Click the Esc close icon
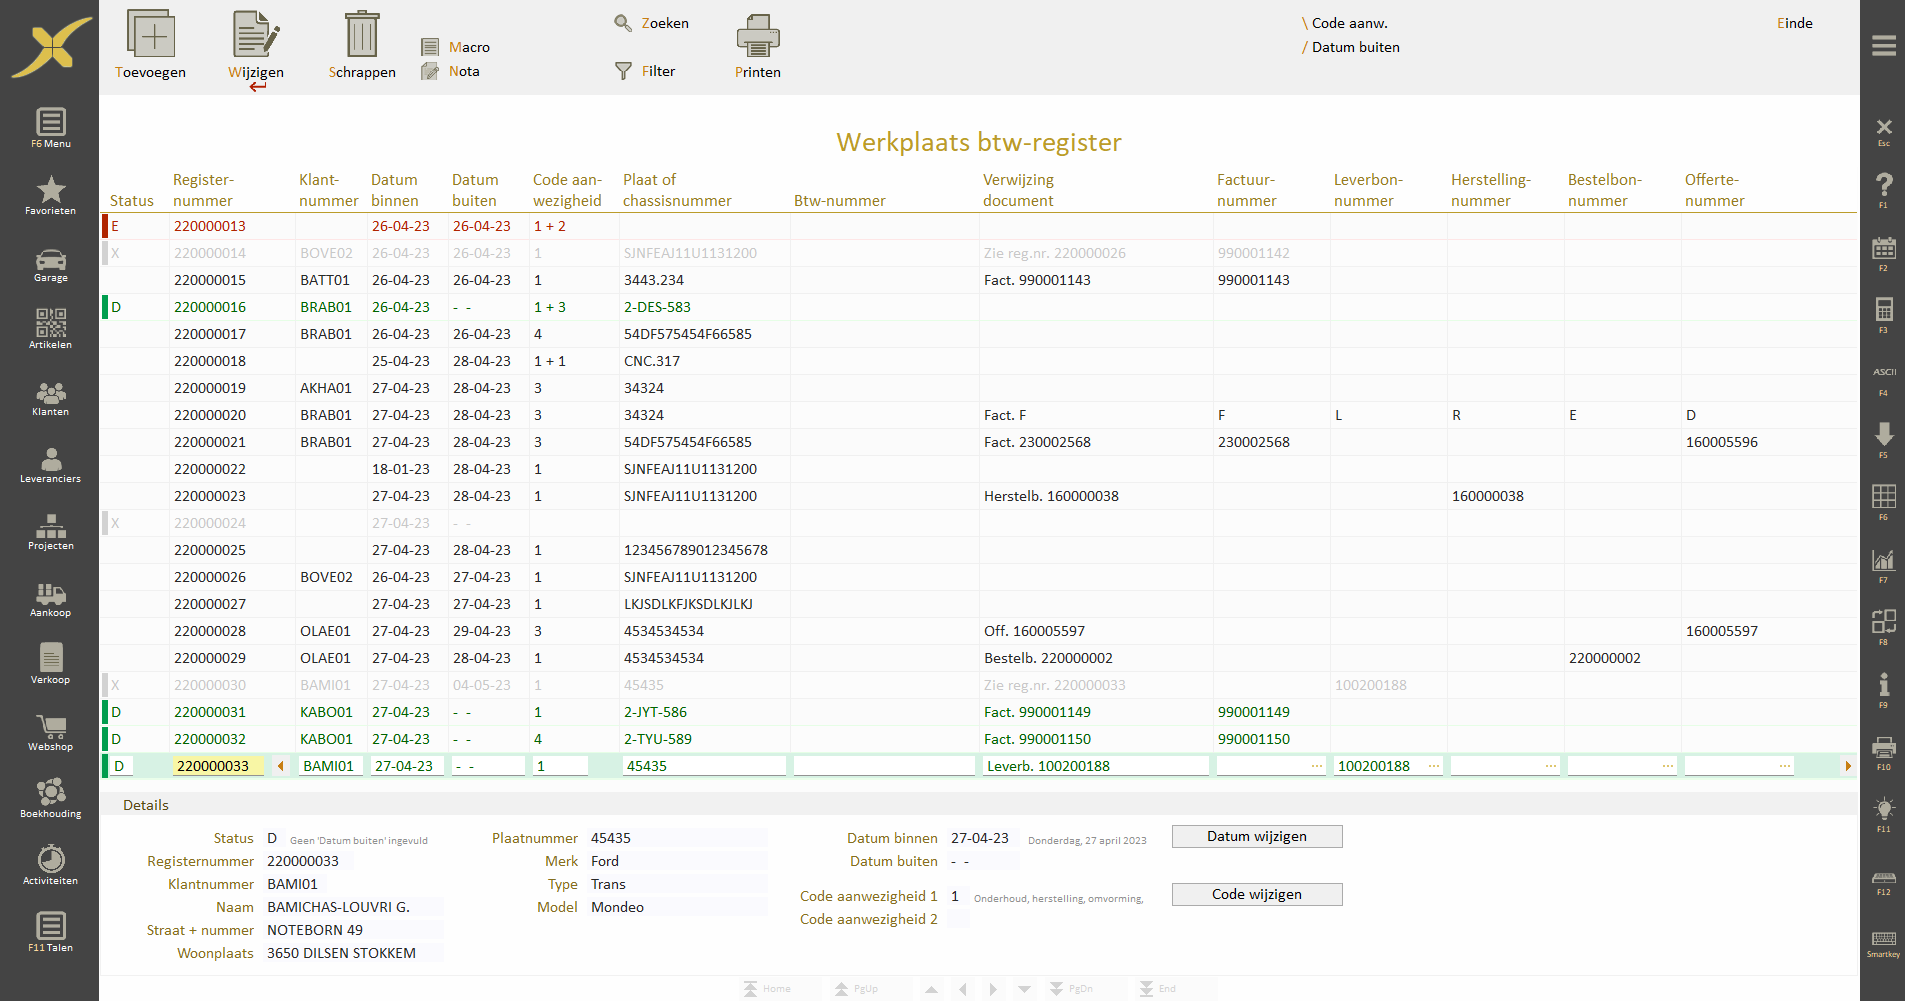The image size is (1905, 1002). [x=1884, y=130]
